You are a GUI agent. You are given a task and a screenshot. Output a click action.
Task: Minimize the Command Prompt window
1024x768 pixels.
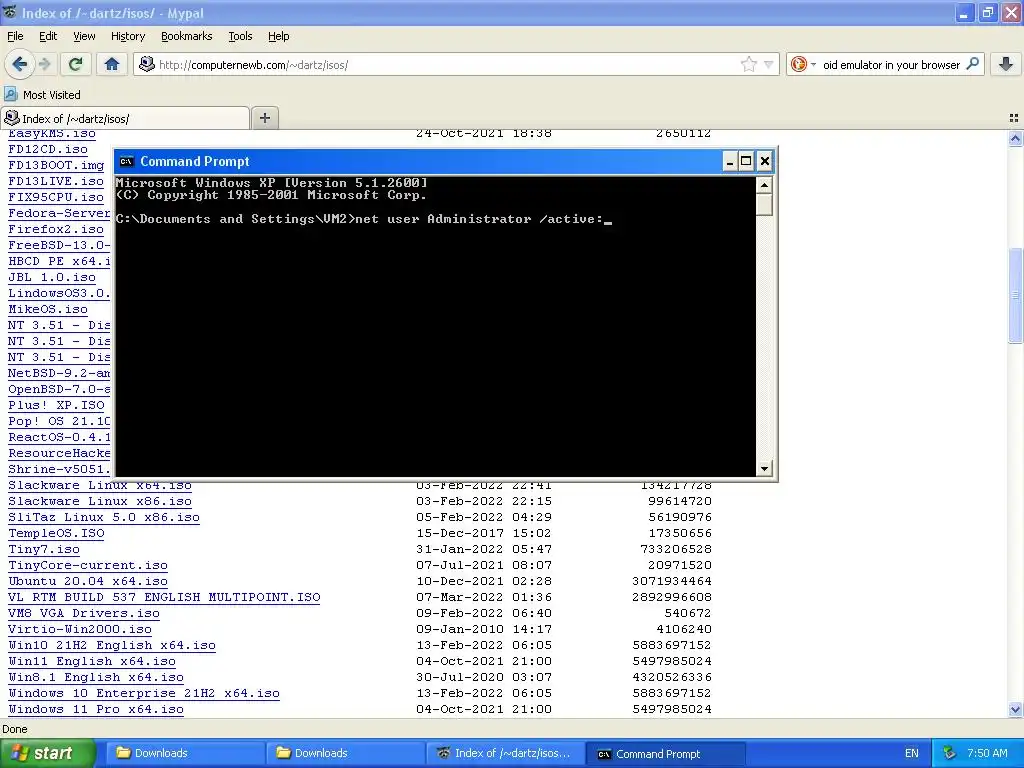pos(730,161)
